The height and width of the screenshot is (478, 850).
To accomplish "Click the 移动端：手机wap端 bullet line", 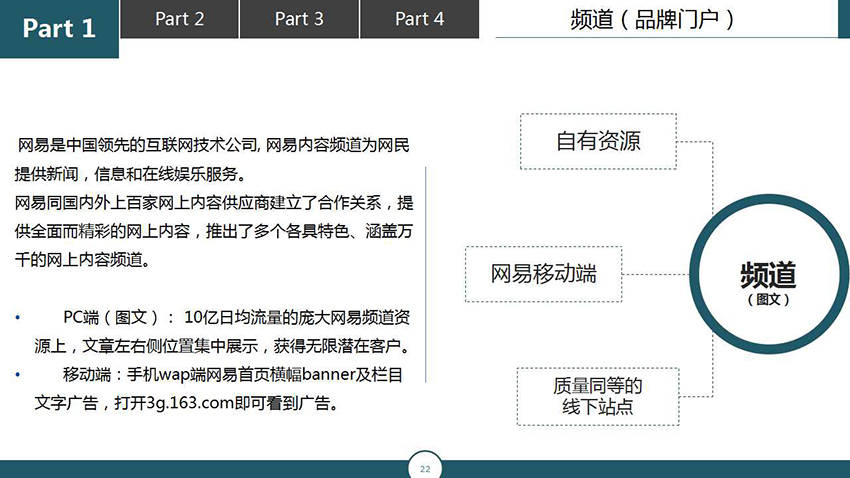I will point(233,374).
